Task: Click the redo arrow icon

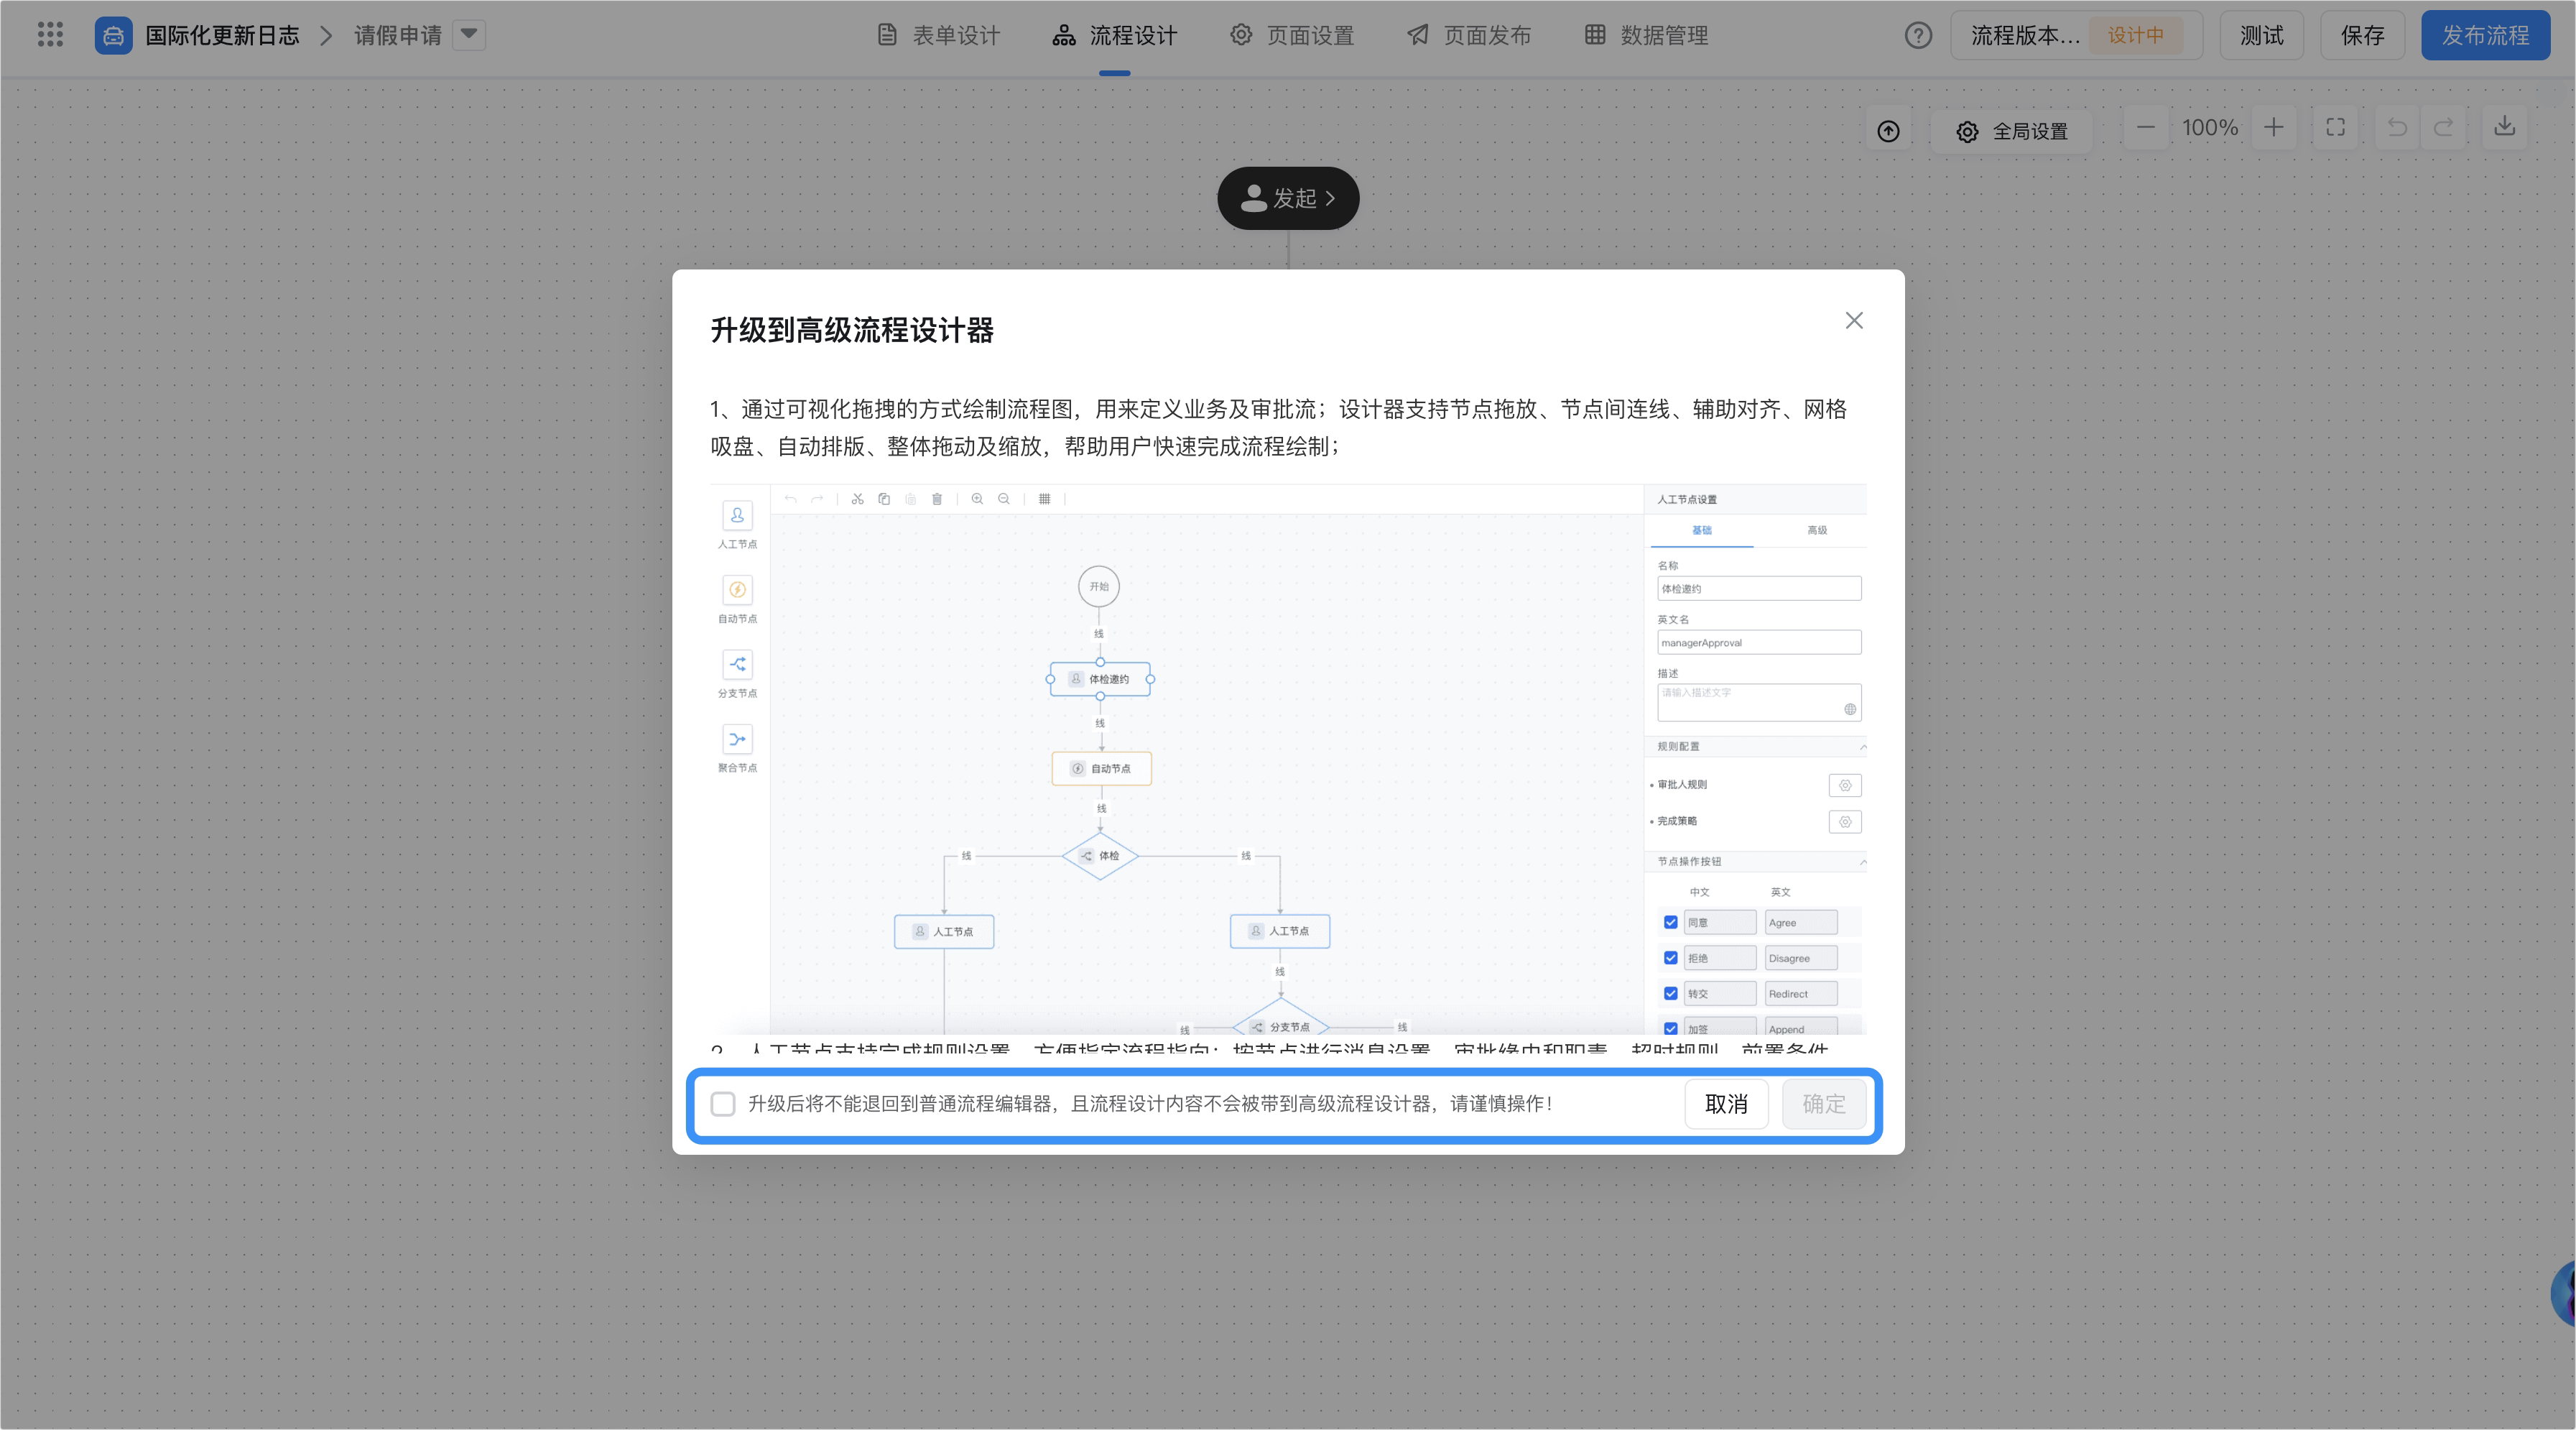Action: (x=2443, y=128)
